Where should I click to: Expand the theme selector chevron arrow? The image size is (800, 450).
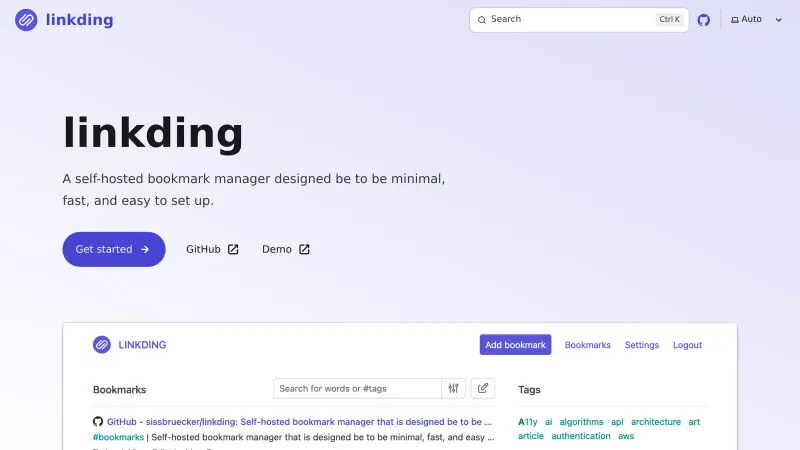click(x=779, y=20)
